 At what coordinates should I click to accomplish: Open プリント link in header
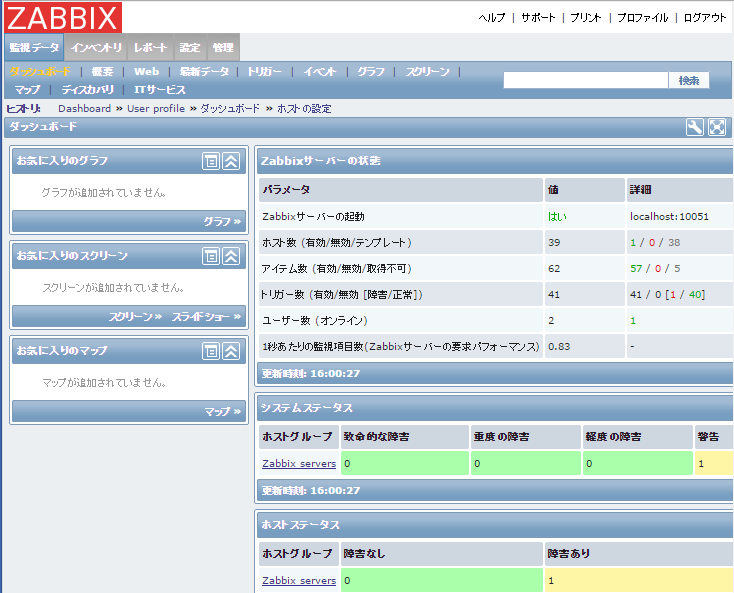[586, 18]
